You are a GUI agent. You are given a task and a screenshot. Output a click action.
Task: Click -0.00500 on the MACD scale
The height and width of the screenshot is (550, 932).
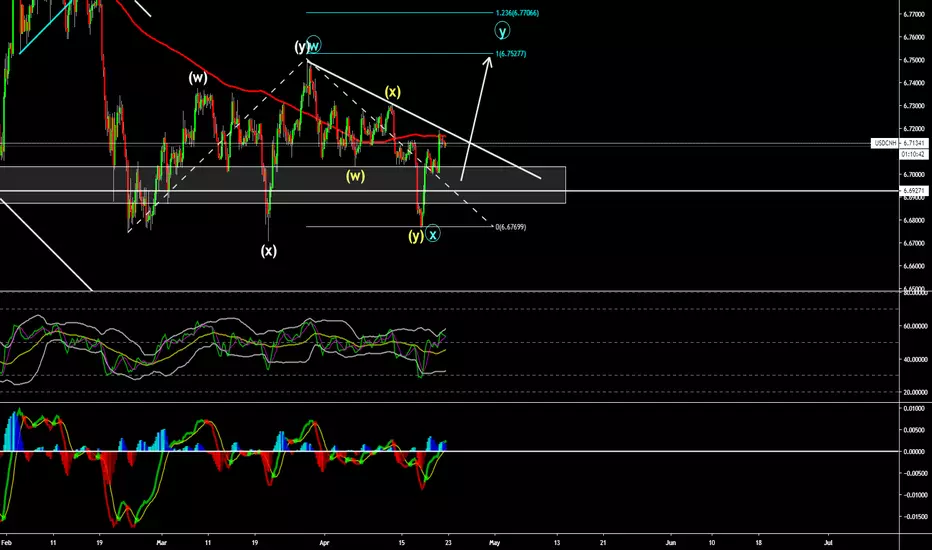tap(913, 473)
